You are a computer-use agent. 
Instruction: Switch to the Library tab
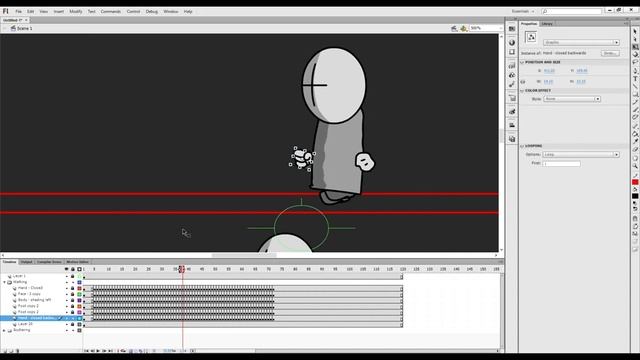[x=547, y=24]
